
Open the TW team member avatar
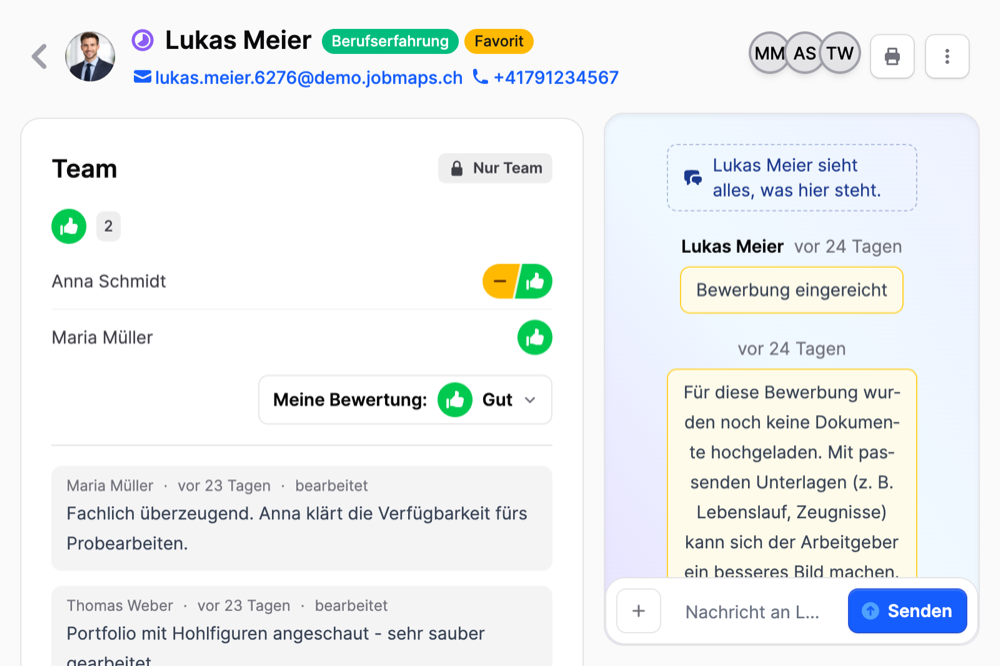840,53
